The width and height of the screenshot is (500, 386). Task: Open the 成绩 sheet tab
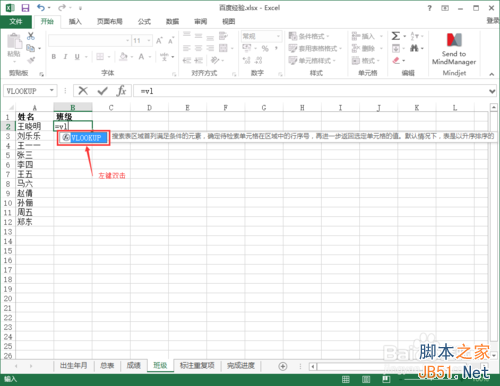[x=134, y=365]
